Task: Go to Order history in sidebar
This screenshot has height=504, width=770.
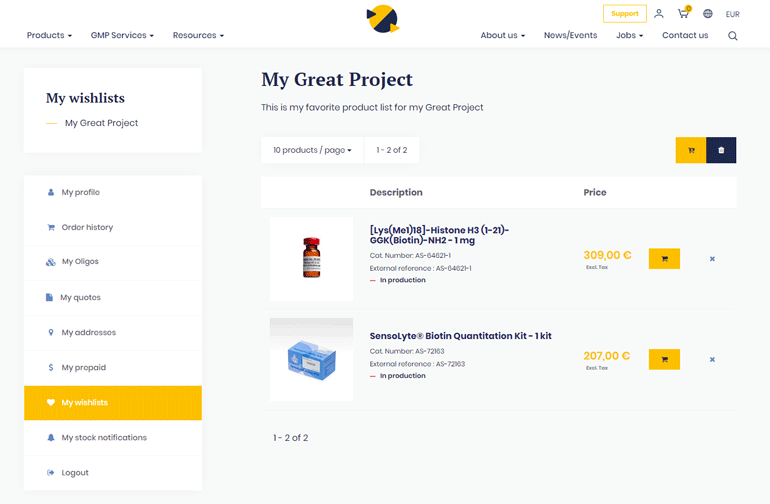Action: (87, 227)
